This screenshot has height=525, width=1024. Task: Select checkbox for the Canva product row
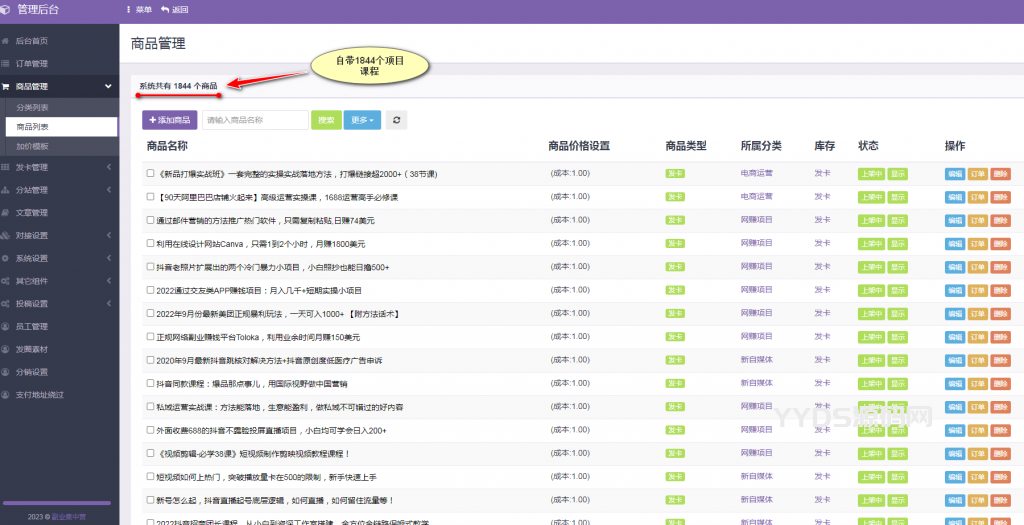150,243
